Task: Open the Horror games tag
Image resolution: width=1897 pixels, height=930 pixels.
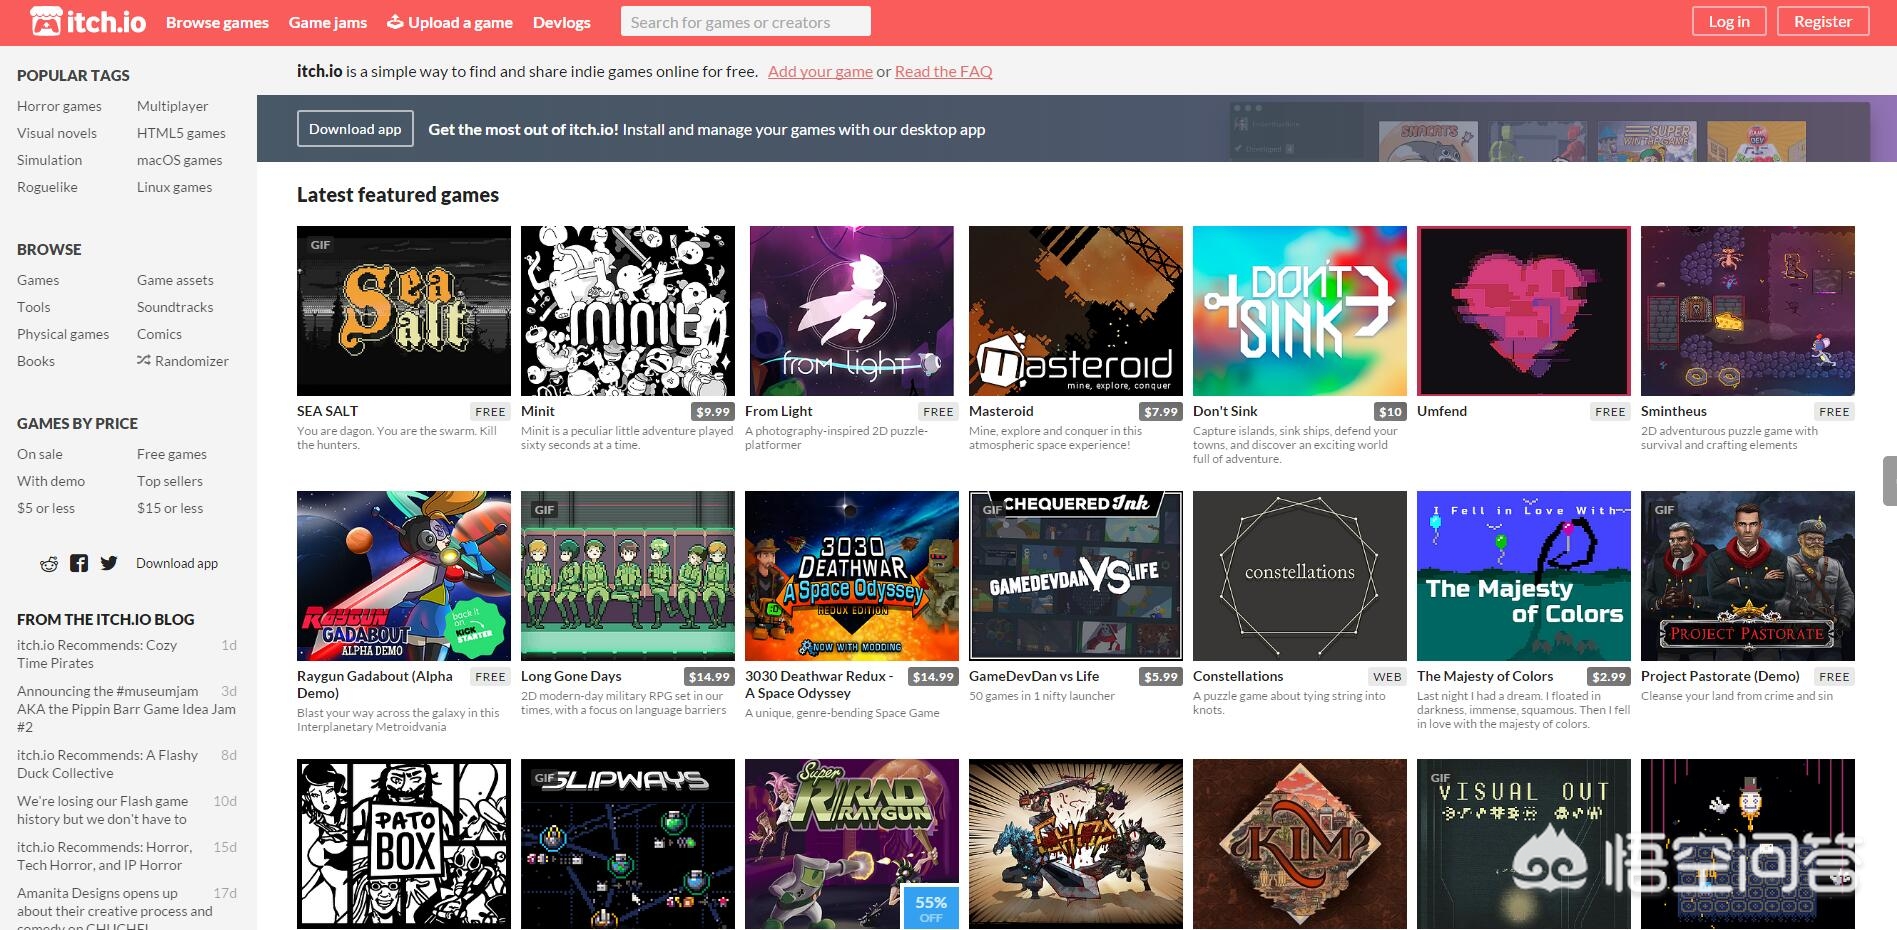Action: (59, 106)
